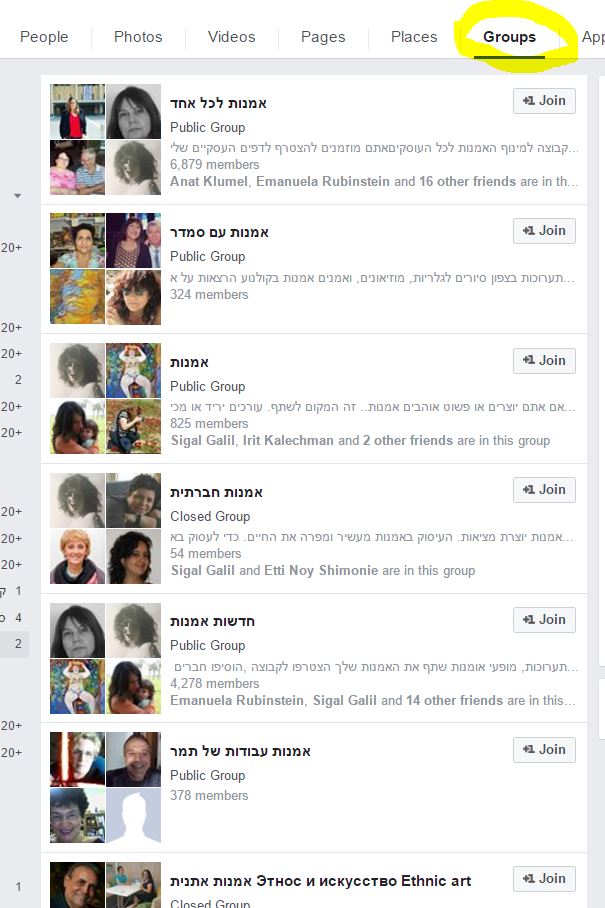Join the group with 324 members

pos(544,230)
